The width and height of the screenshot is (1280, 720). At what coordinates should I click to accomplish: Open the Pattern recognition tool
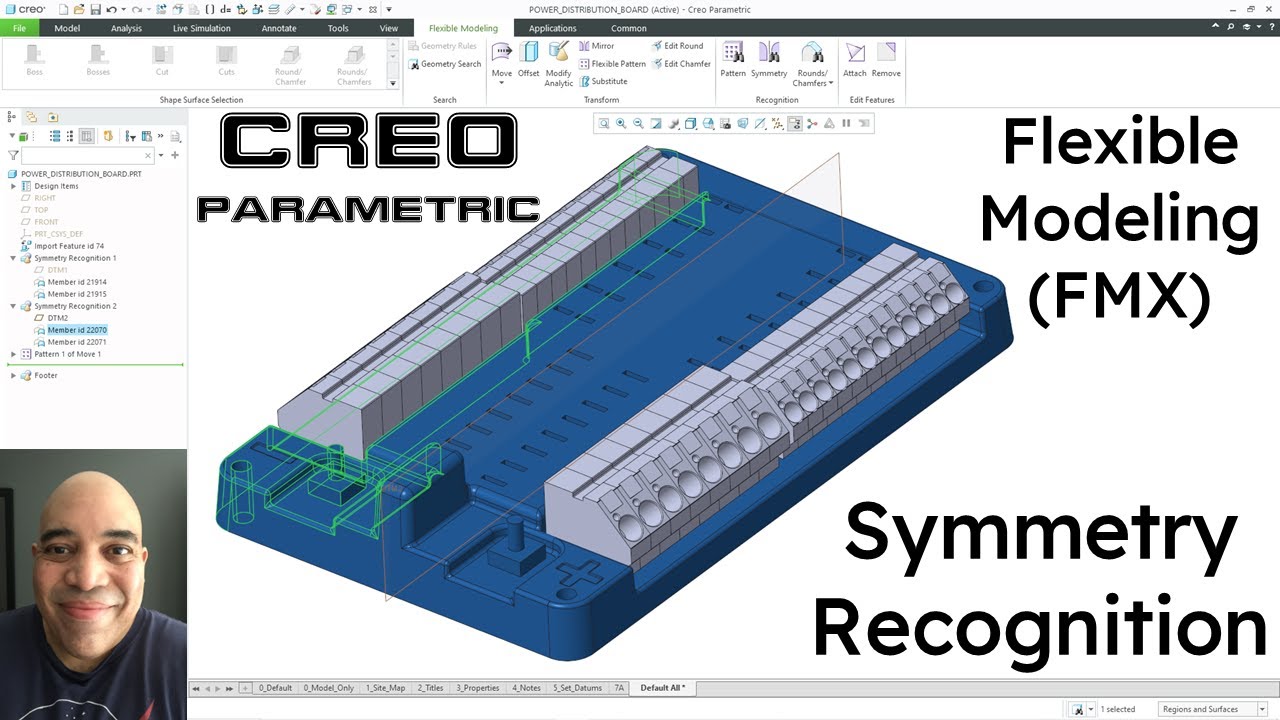pyautogui.click(x=733, y=59)
